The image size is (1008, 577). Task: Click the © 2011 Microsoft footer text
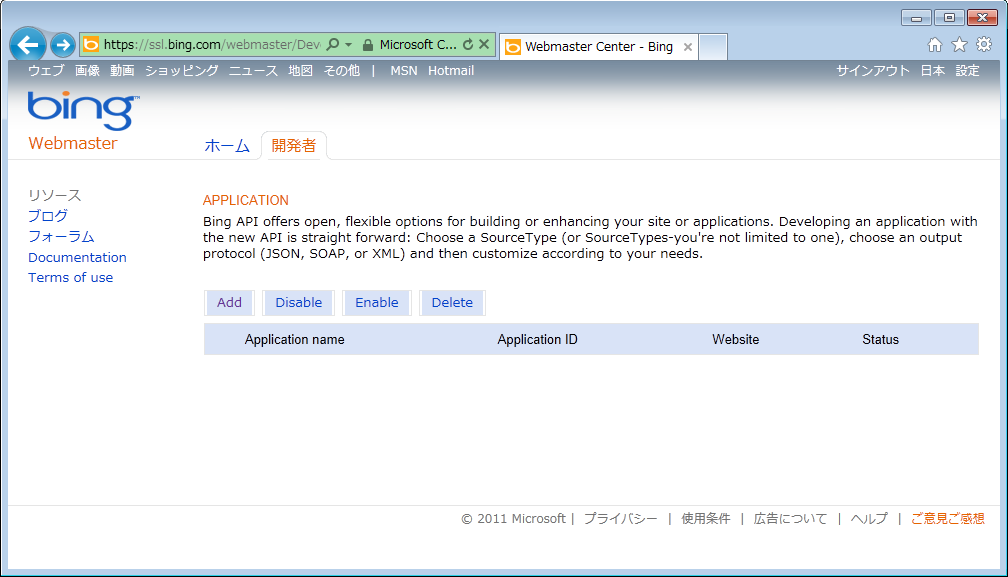click(513, 519)
